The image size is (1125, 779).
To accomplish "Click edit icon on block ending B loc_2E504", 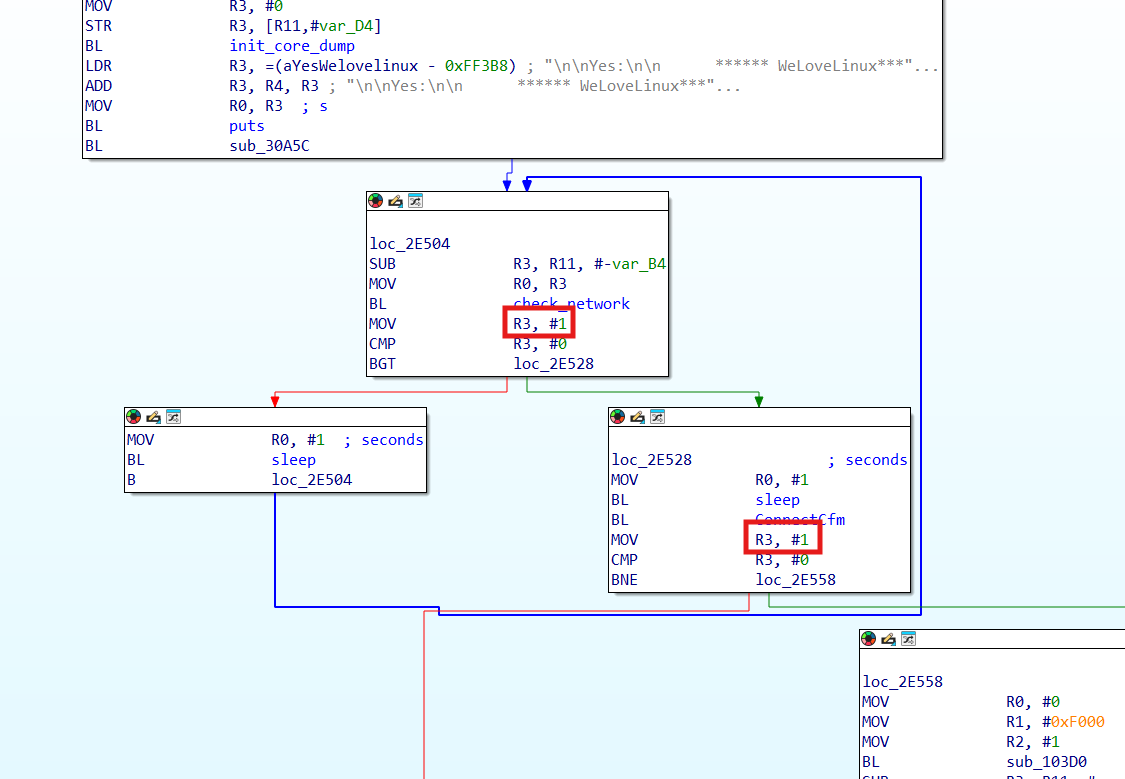I will coord(154,417).
